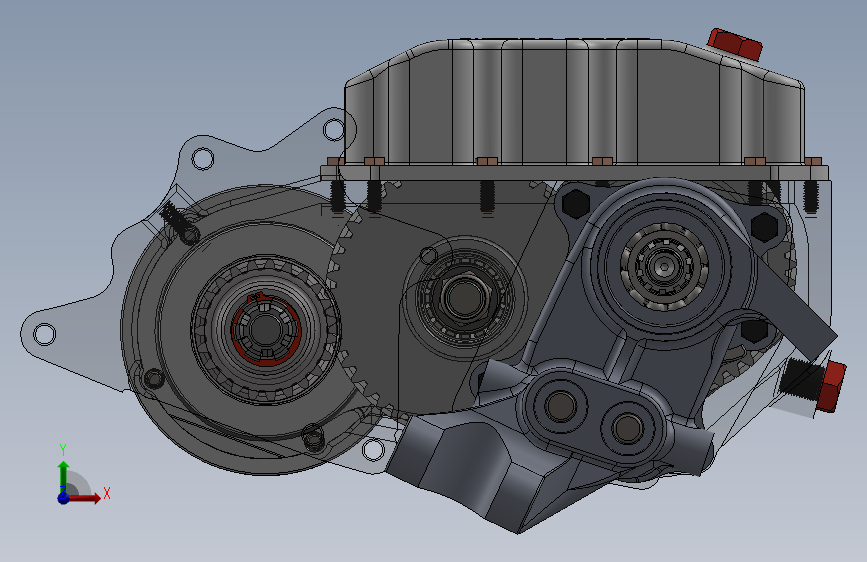The image size is (867, 562).
Task: Pick the mounting hole in the far-left housing ear
Action: point(44,335)
